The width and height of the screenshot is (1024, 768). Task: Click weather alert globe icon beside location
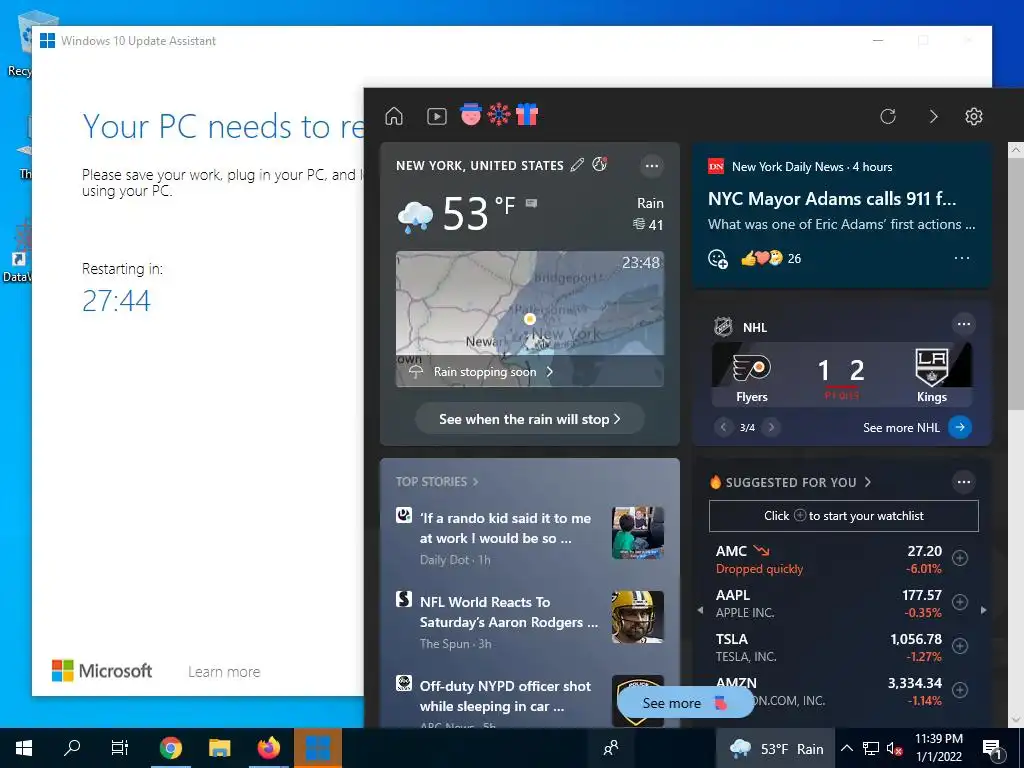(600, 165)
